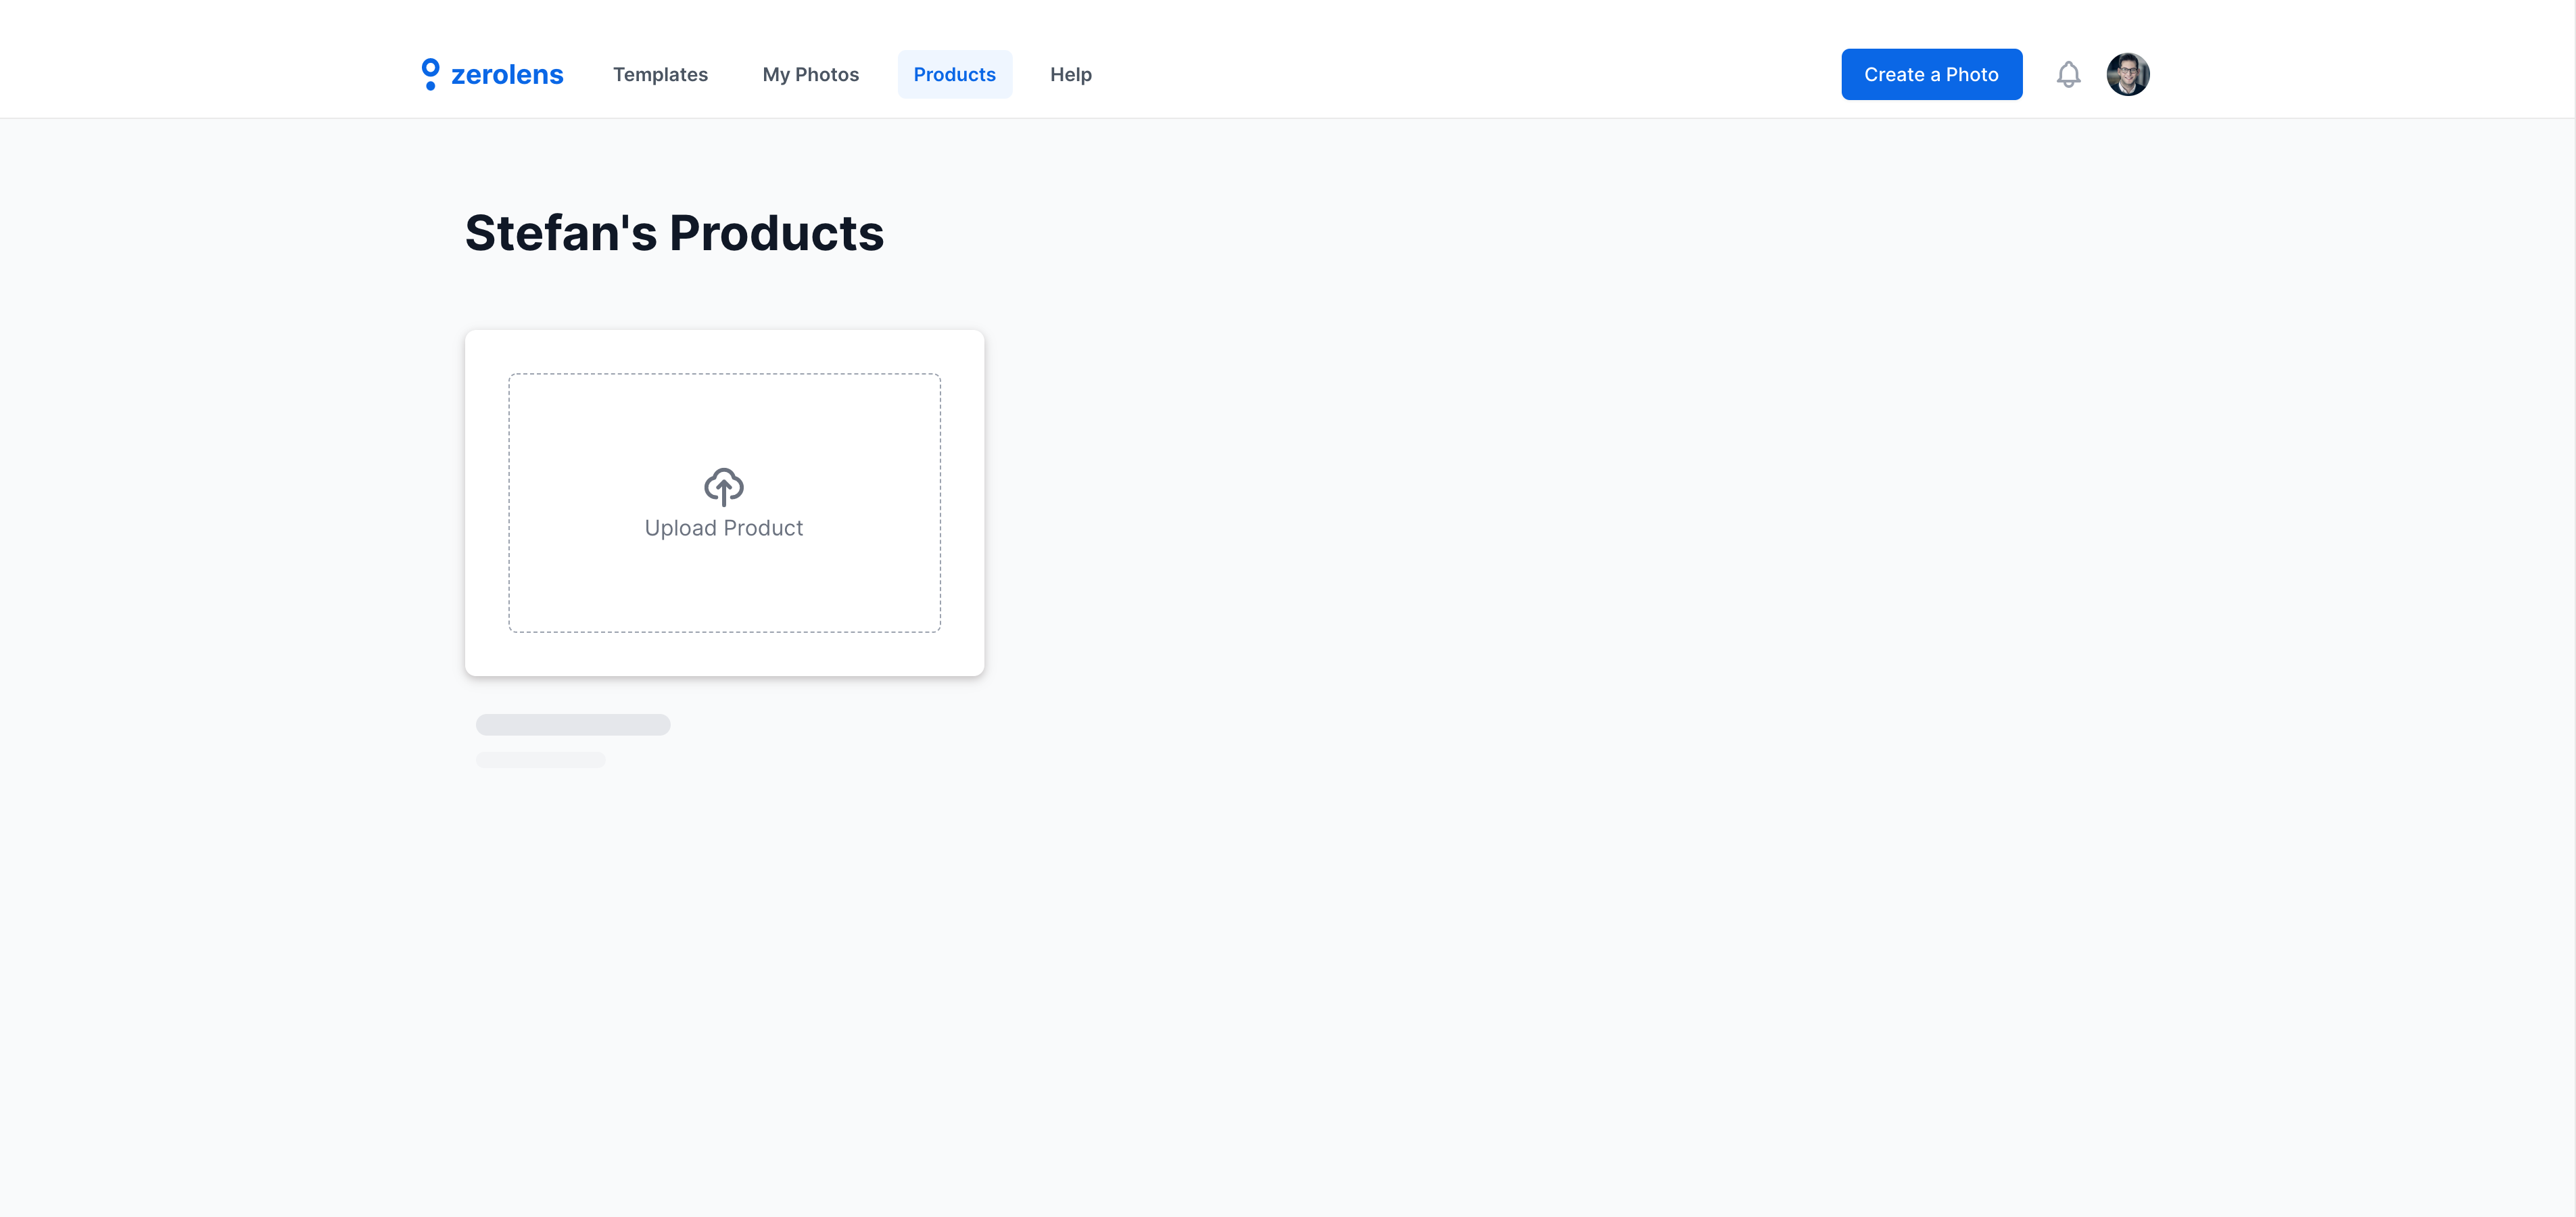2576x1217 pixels.
Task: Open the user profile avatar menu
Action: (2127, 74)
